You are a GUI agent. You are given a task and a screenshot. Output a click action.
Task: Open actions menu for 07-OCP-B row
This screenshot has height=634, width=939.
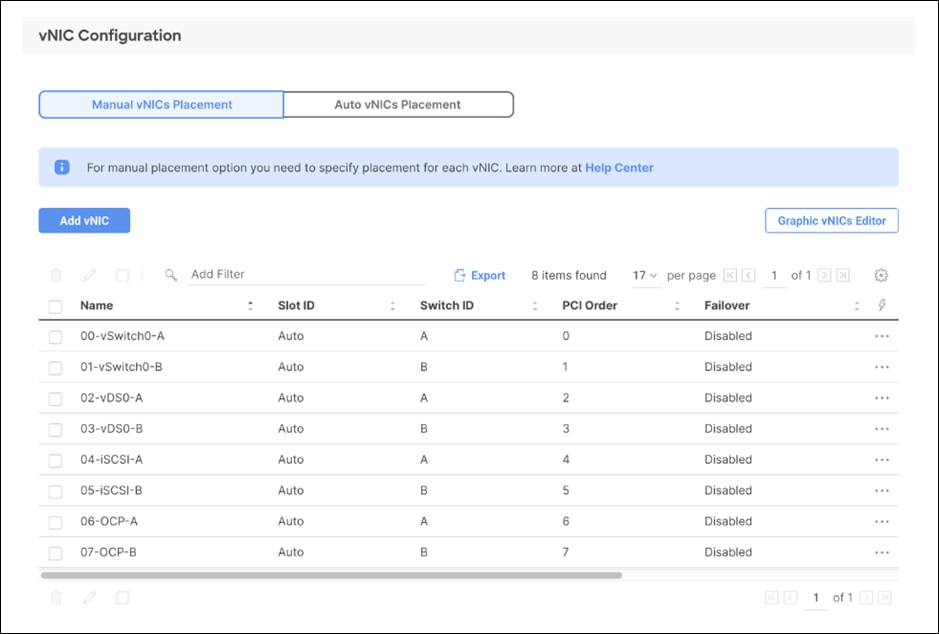coord(882,553)
